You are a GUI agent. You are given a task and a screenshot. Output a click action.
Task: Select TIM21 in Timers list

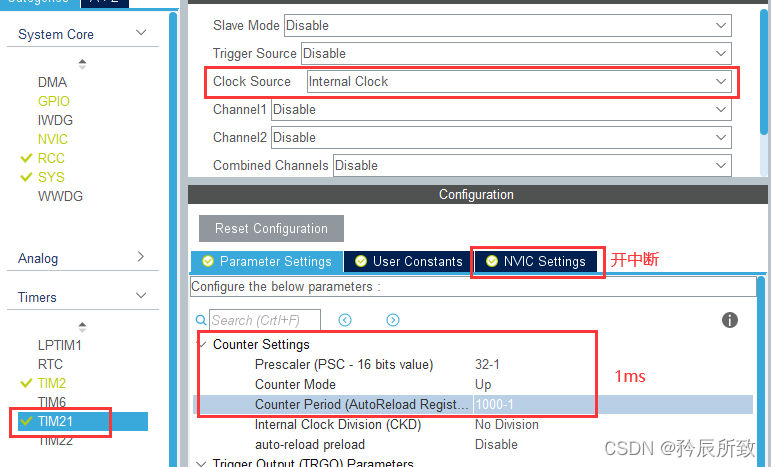point(83,421)
